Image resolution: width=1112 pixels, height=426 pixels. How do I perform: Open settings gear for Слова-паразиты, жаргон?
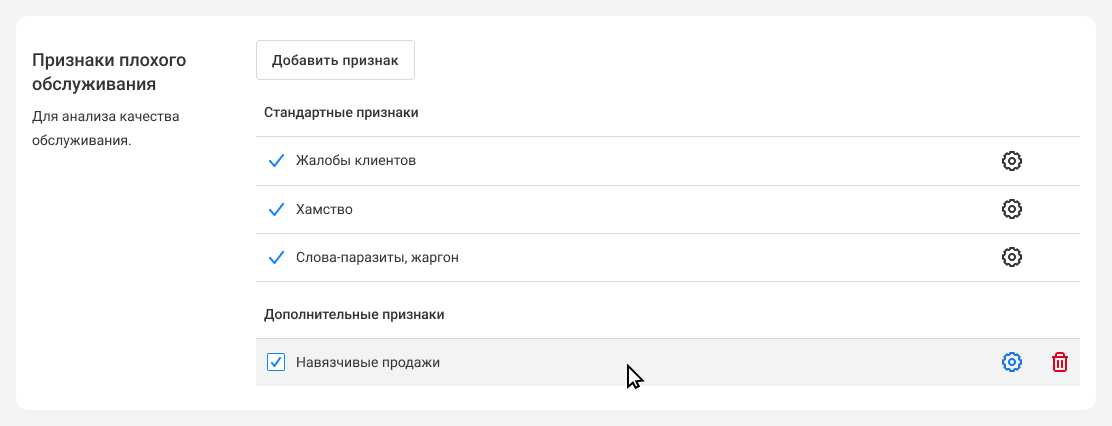(x=1011, y=257)
